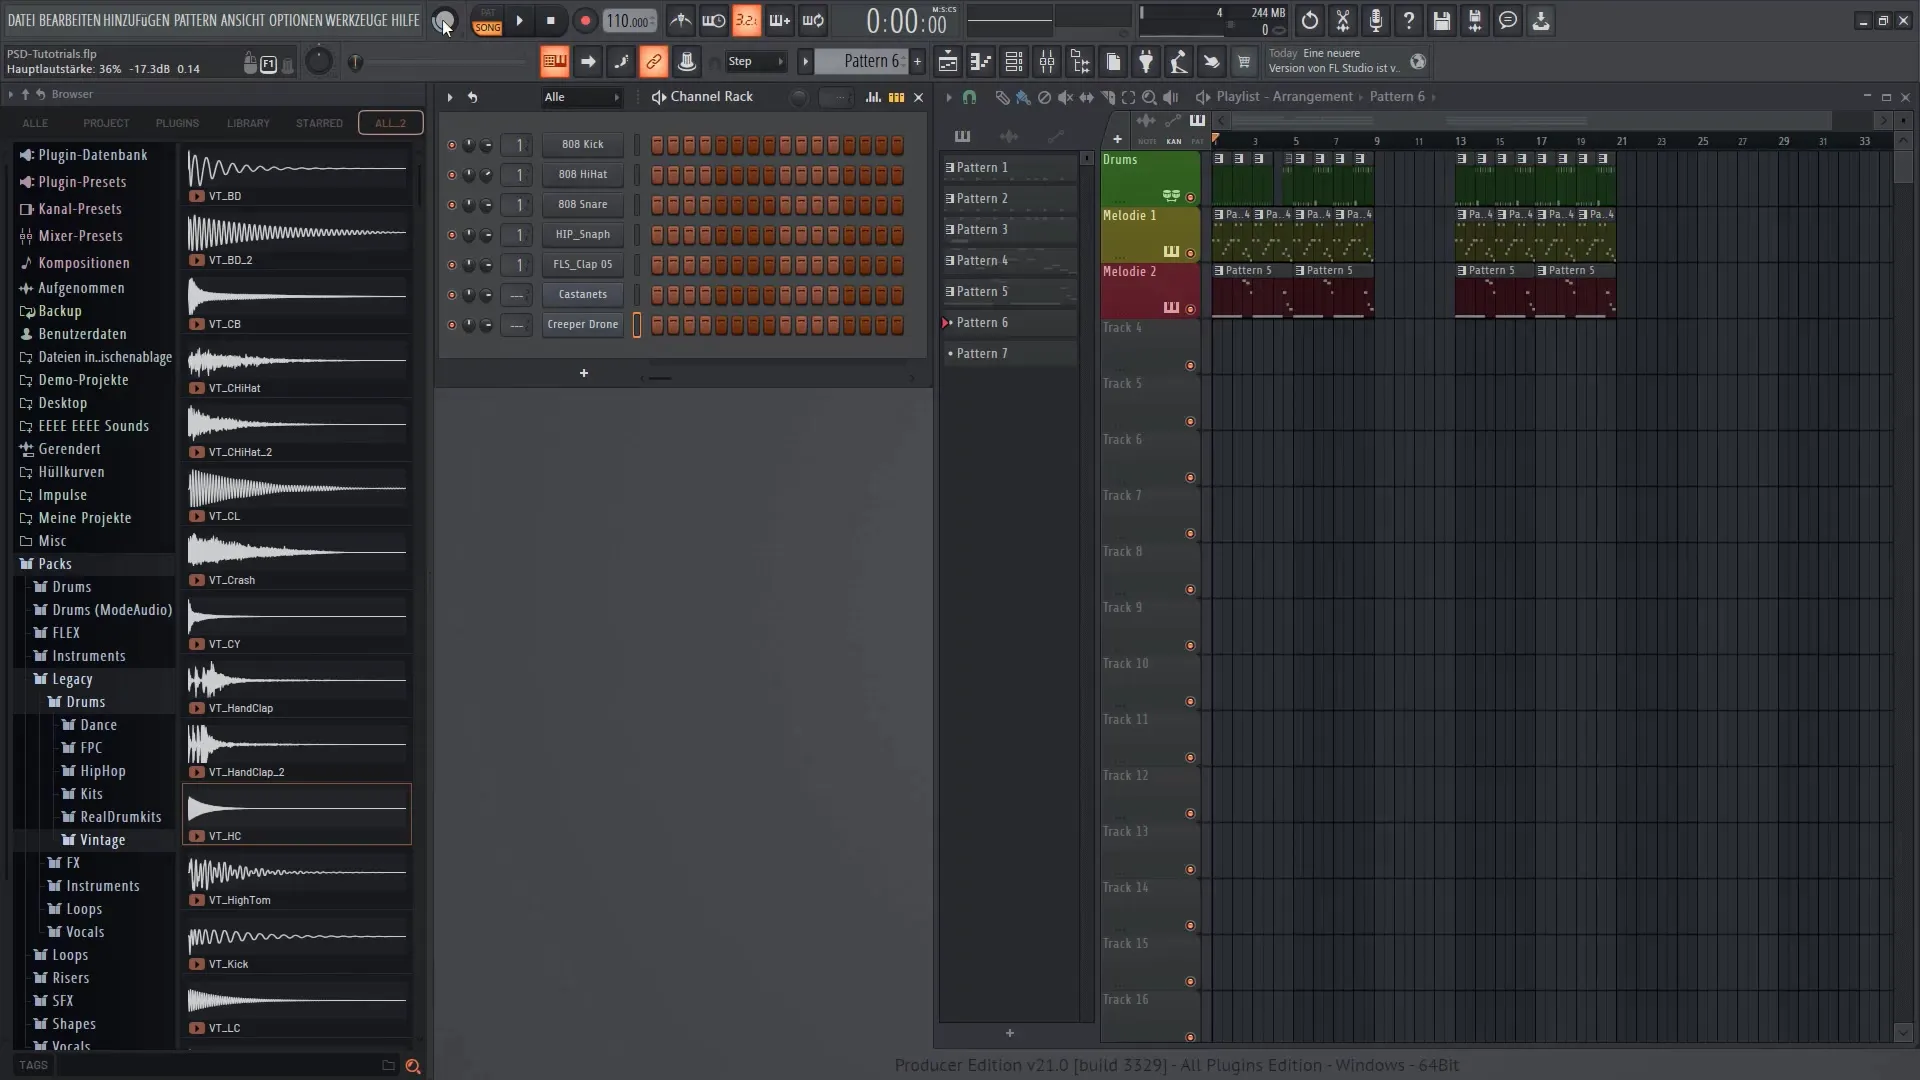The image size is (1920, 1080).
Task: Toggle channel rack step sequencer view icon
Action: coord(896,97)
